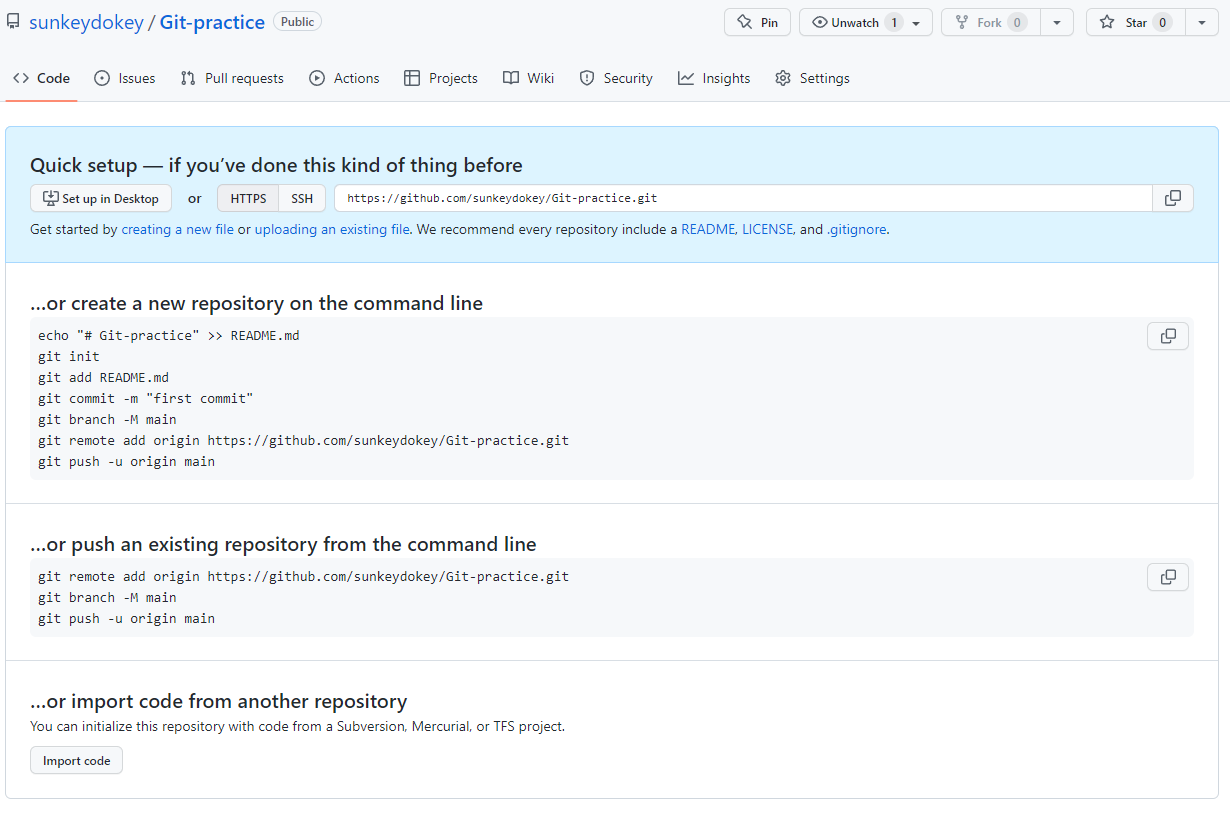Open the Star lists dropdown arrow

[x=1202, y=22]
